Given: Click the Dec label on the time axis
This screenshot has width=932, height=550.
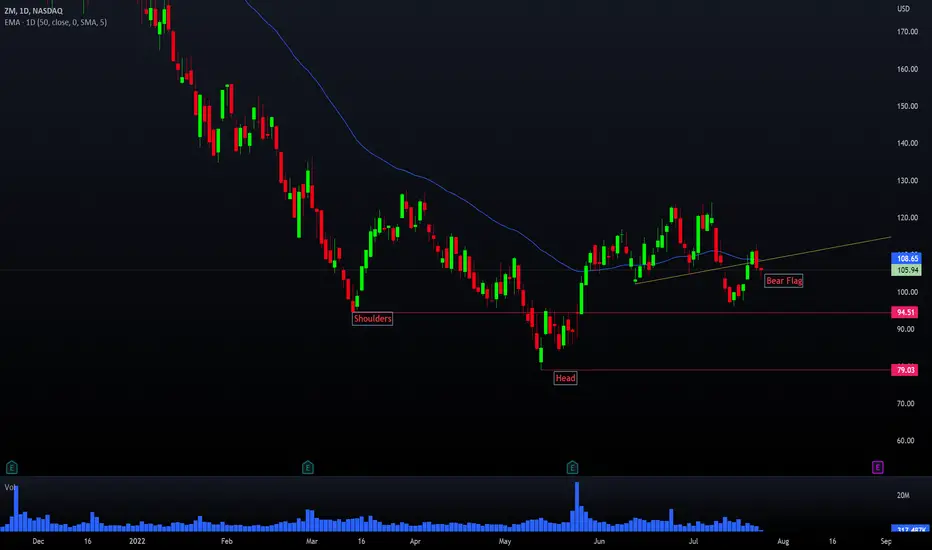Looking at the screenshot, I should click(x=38, y=541).
